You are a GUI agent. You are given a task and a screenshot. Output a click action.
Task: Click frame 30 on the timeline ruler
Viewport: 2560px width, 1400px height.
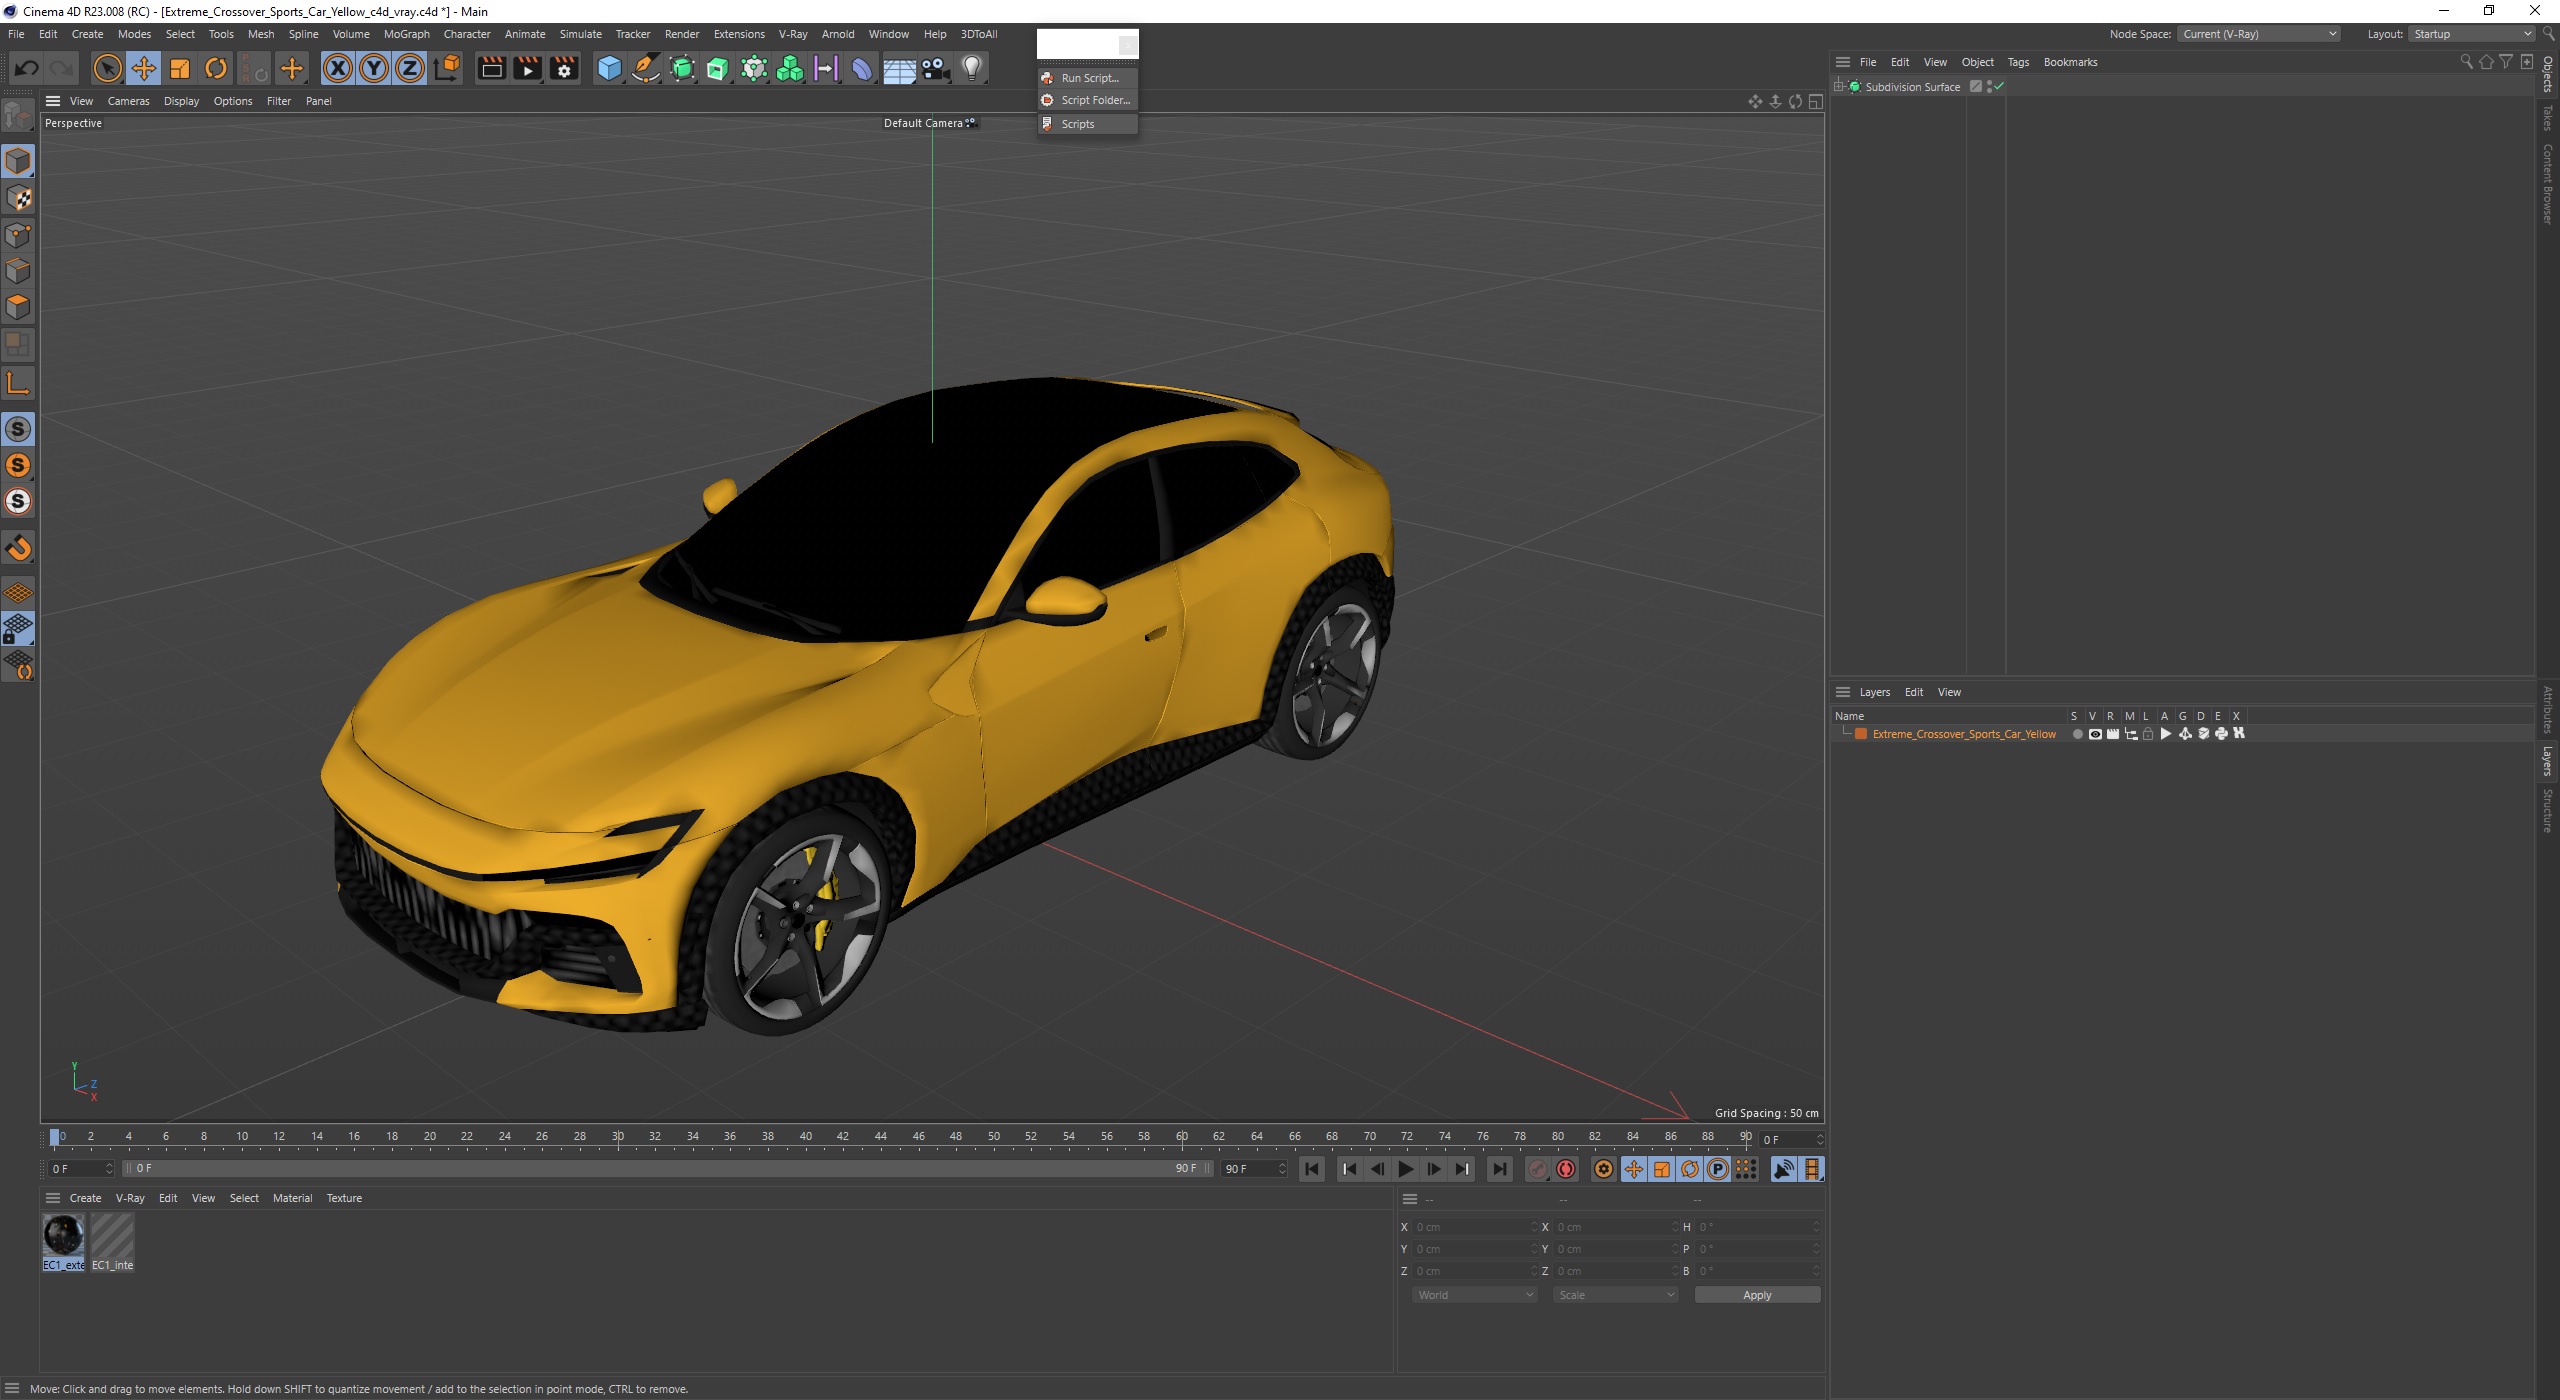tap(618, 1137)
